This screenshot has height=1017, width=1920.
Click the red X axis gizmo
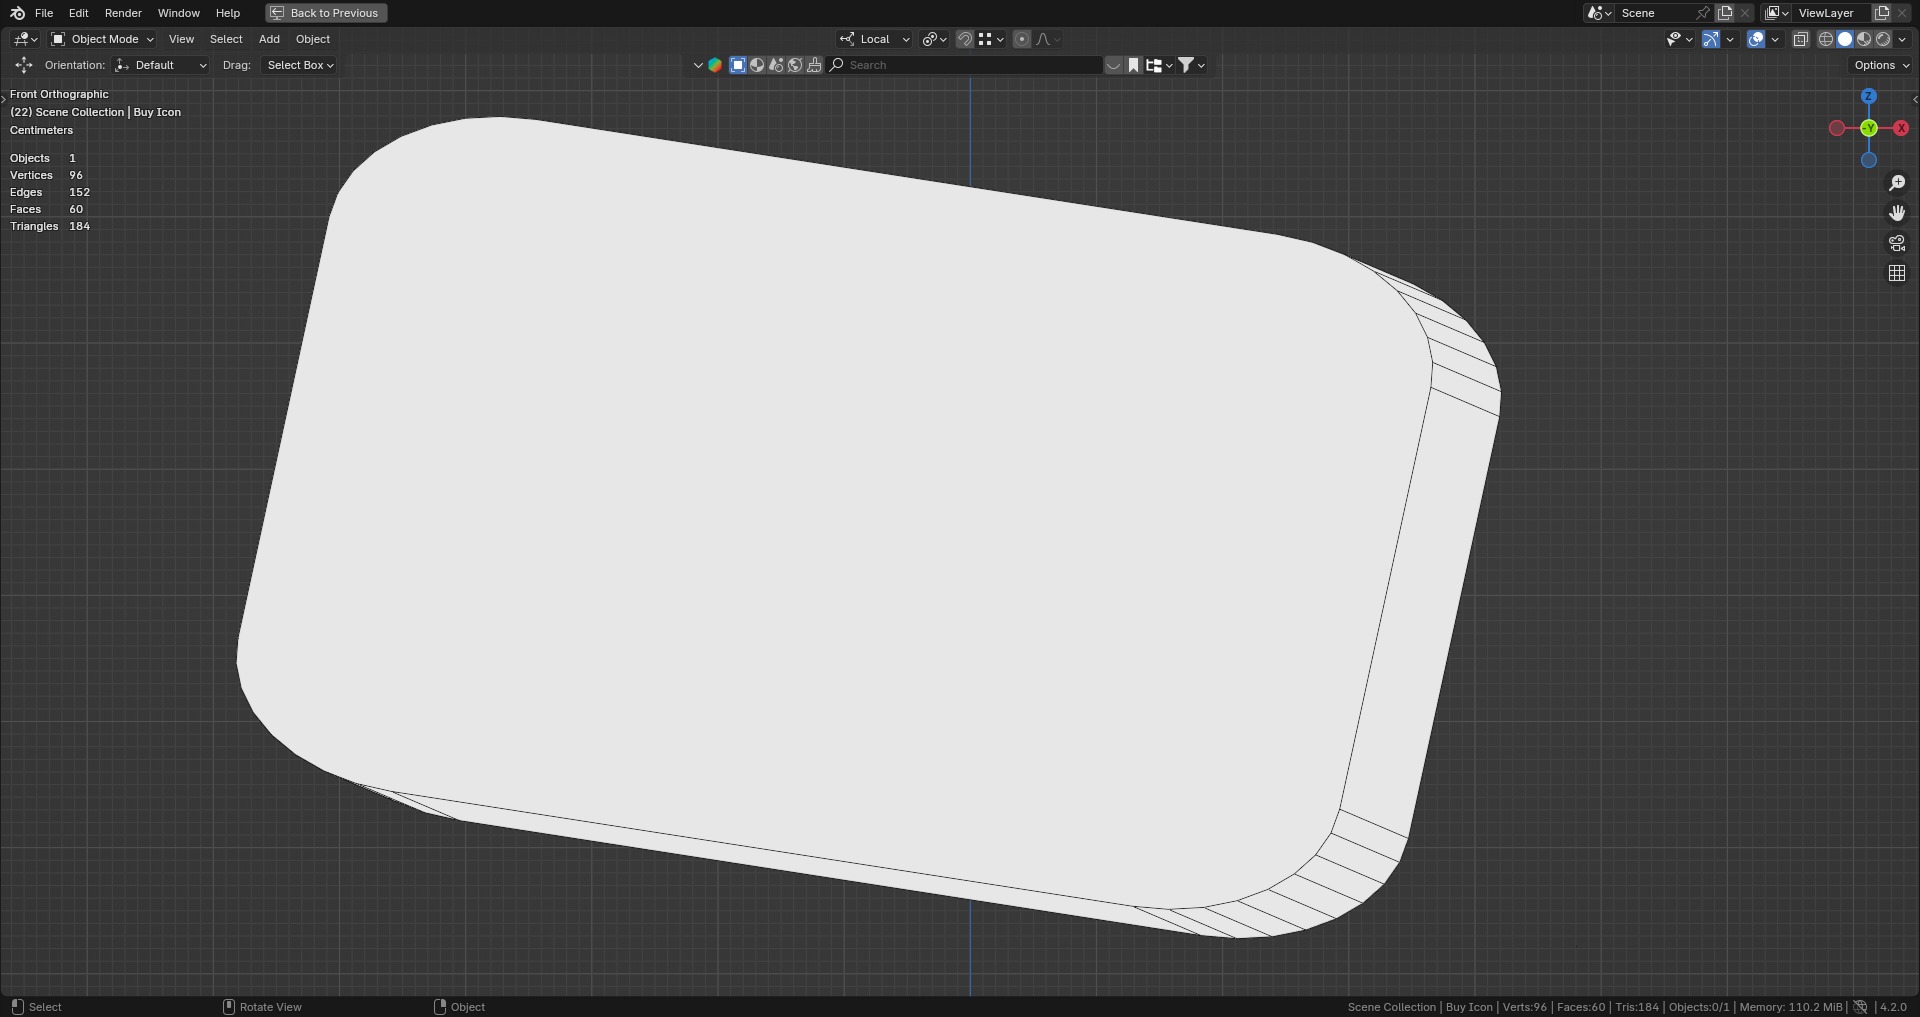pyautogui.click(x=1901, y=128)
